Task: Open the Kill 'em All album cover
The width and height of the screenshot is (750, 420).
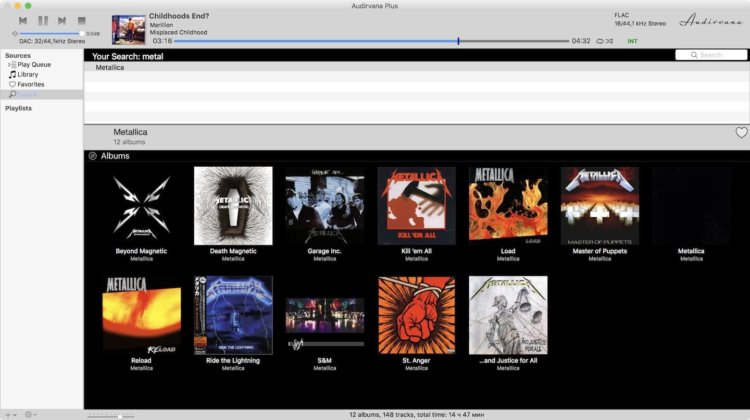Action: click(x=417, y=206)
